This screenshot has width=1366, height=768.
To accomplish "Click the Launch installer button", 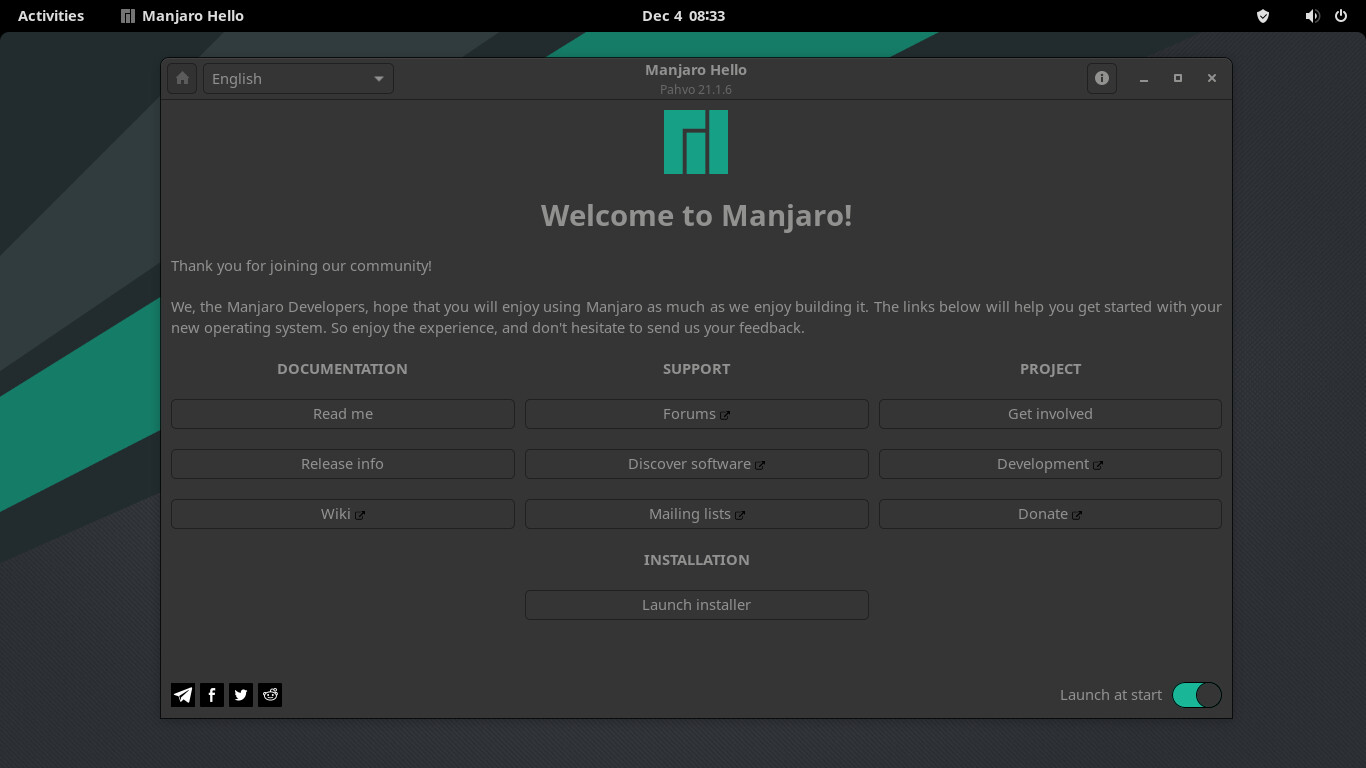I will 696,605.
